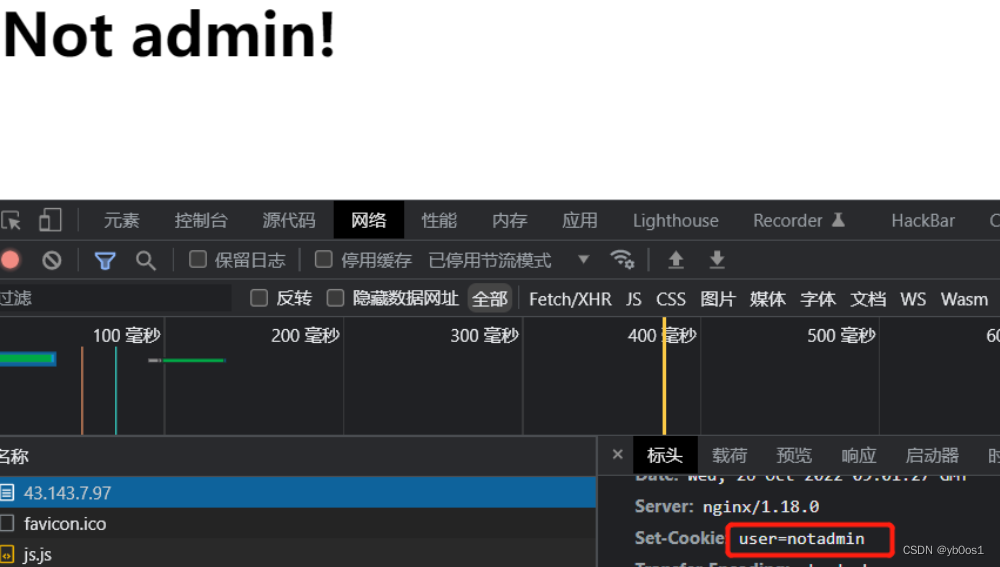The width and height of the screenshot is (1000, 567).
Task: Switch to the 应用 tab
Action: coord(579,221)
